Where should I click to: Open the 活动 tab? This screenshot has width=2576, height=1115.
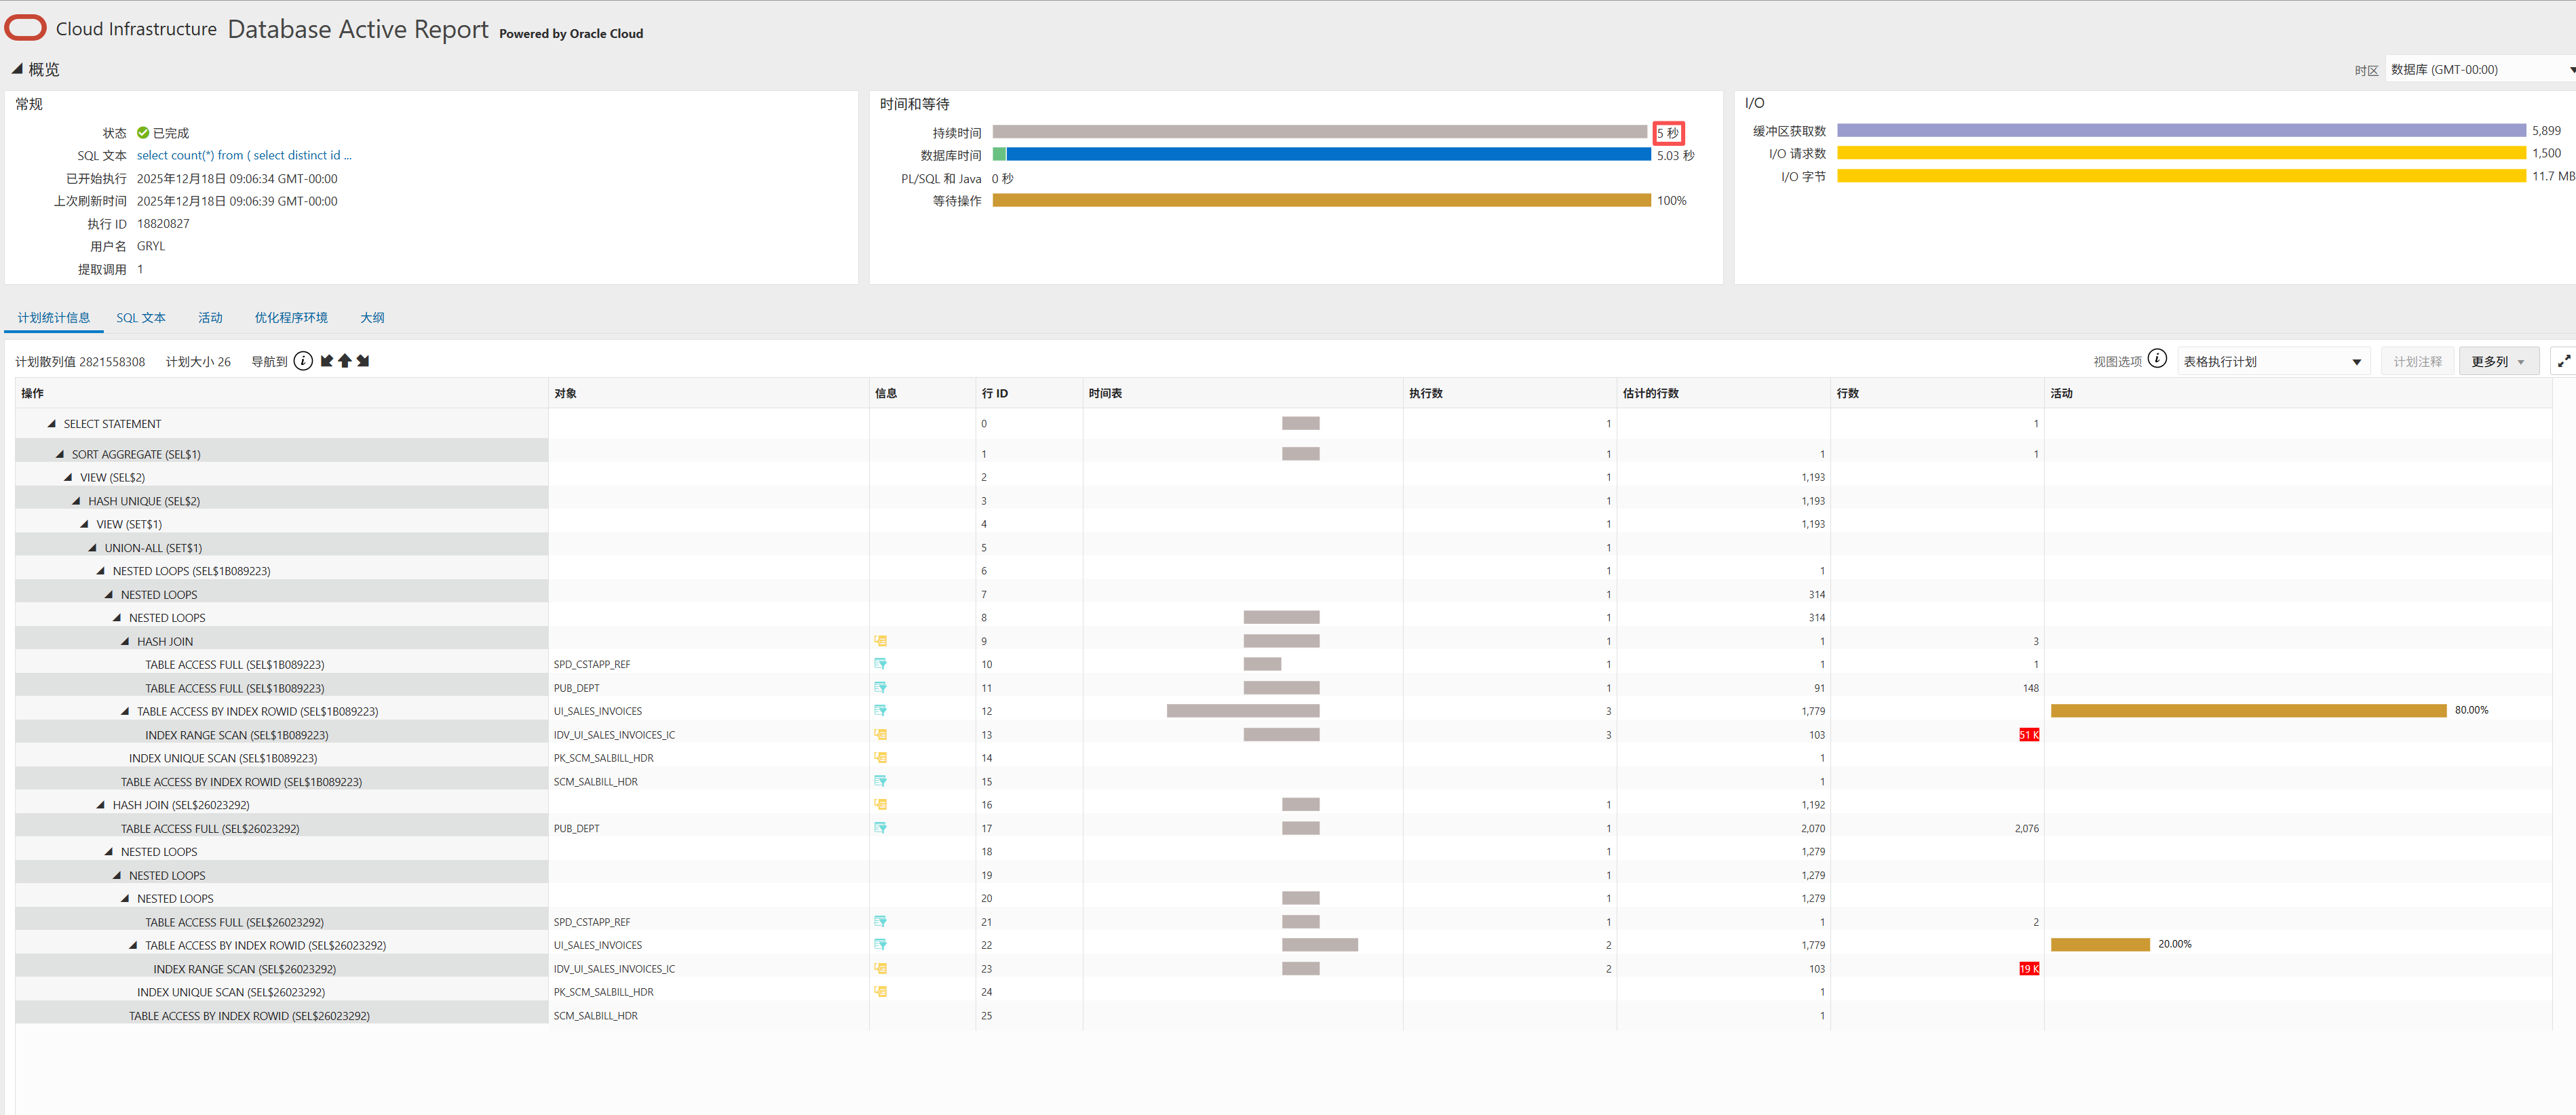coord(210,317)
